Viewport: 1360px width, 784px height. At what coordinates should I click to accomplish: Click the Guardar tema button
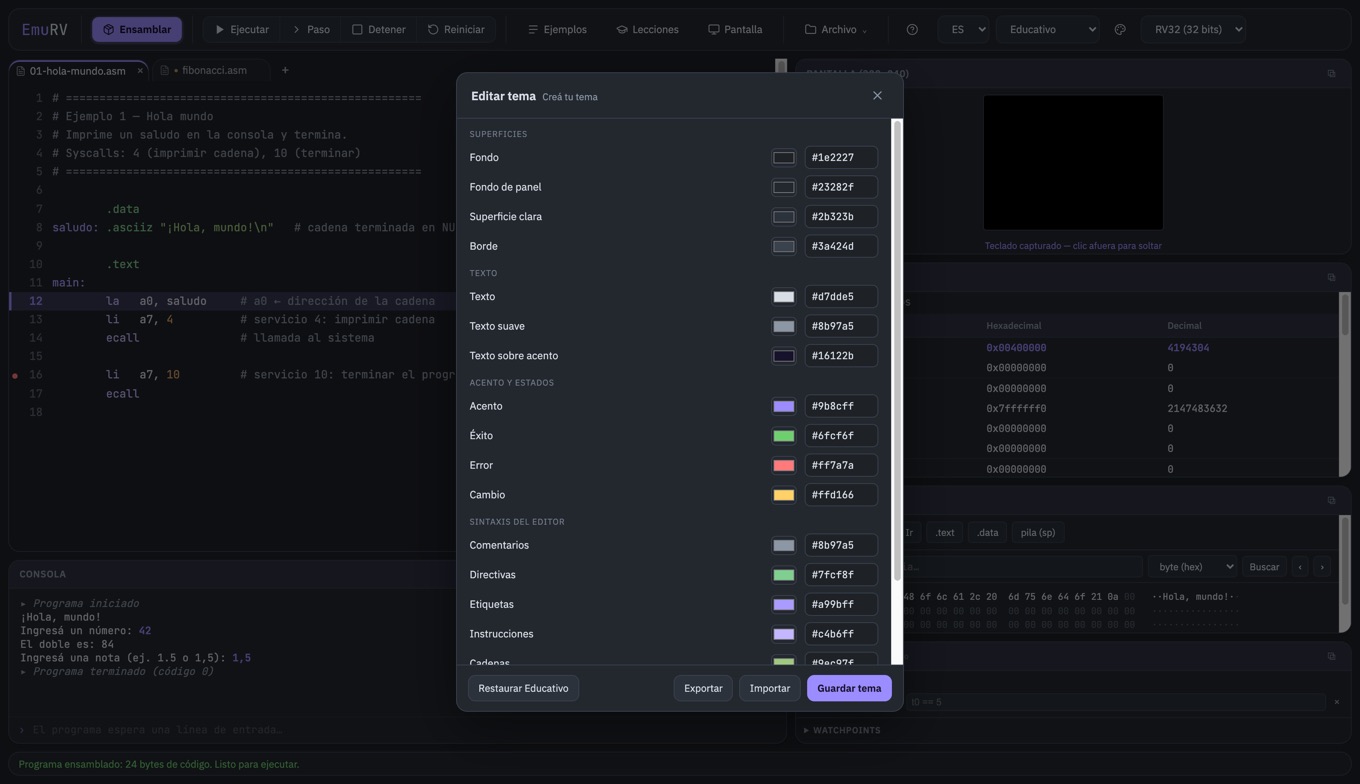point(849,688)
